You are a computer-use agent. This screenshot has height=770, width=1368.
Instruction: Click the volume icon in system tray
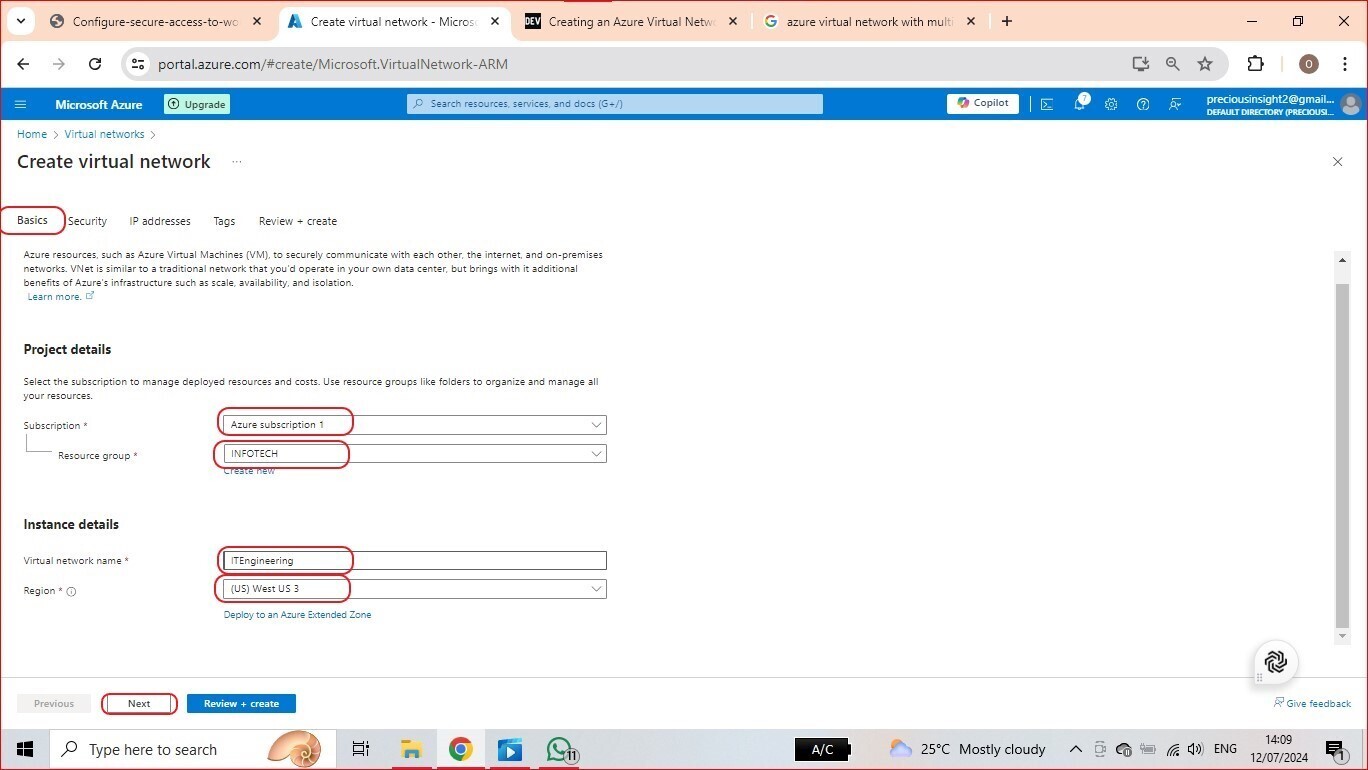coord(1195,749)
